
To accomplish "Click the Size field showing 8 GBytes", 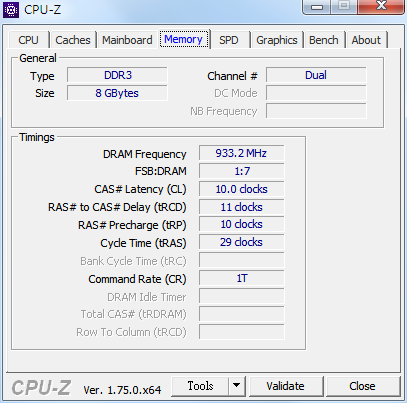I will click(x=117, y=93).
